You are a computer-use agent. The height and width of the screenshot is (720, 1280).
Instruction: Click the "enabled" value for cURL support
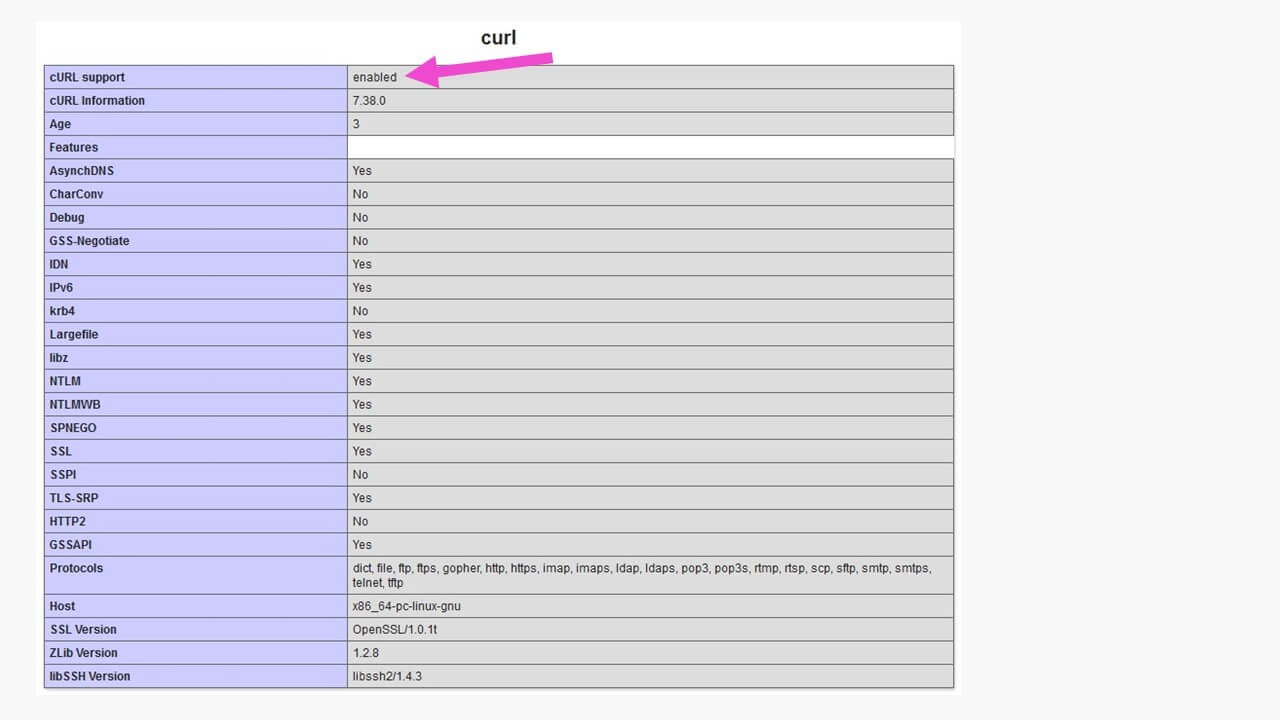click(x=375, y=77)
